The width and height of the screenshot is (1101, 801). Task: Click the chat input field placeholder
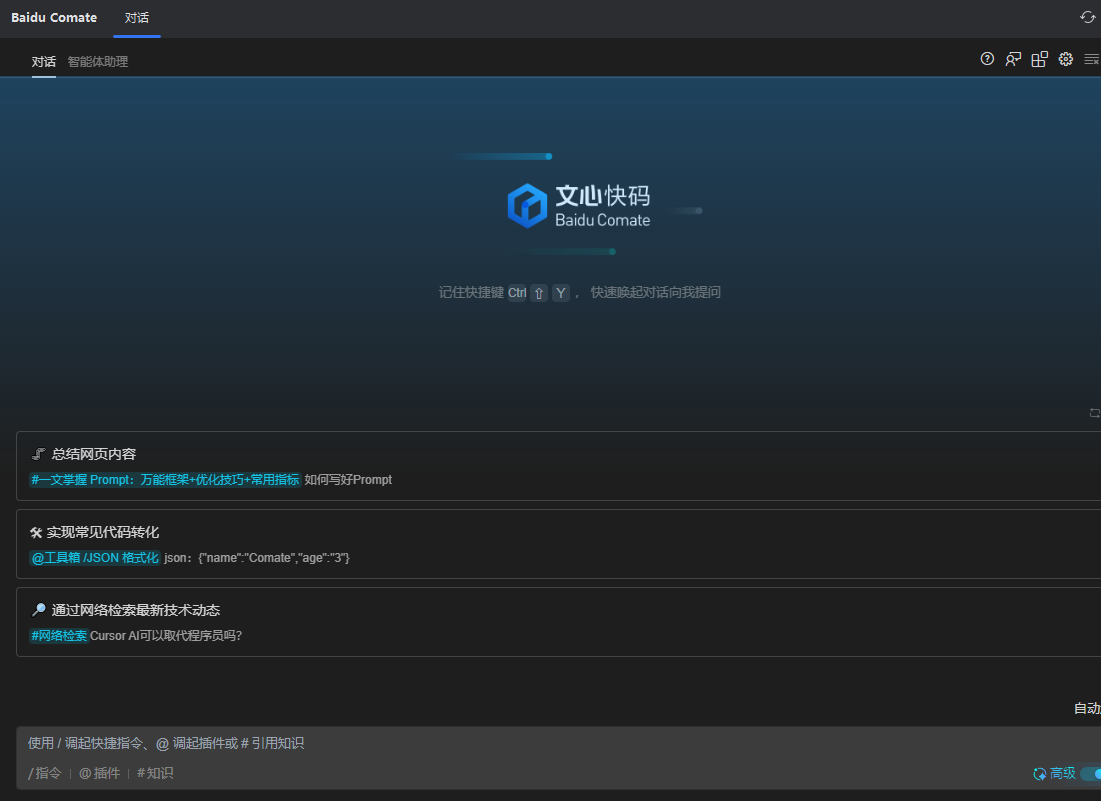tap(166, 743)
